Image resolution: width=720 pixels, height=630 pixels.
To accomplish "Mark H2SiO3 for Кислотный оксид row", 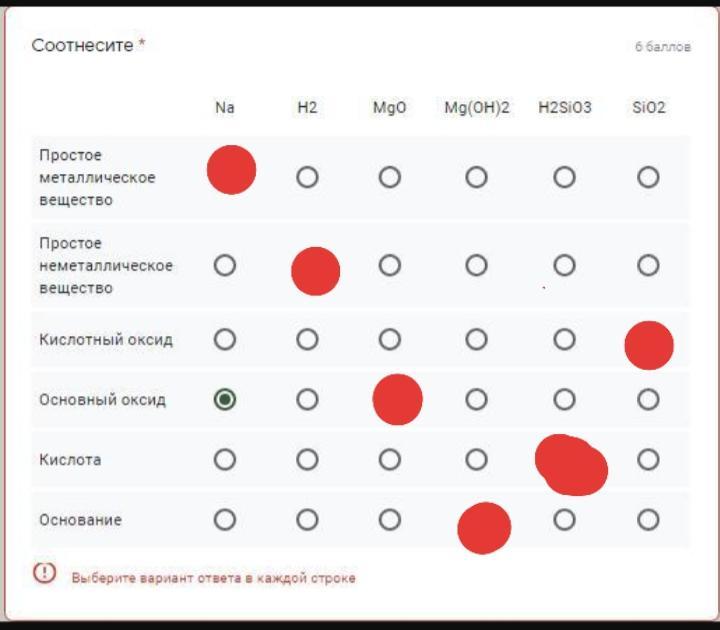I will tap(564, 340).
